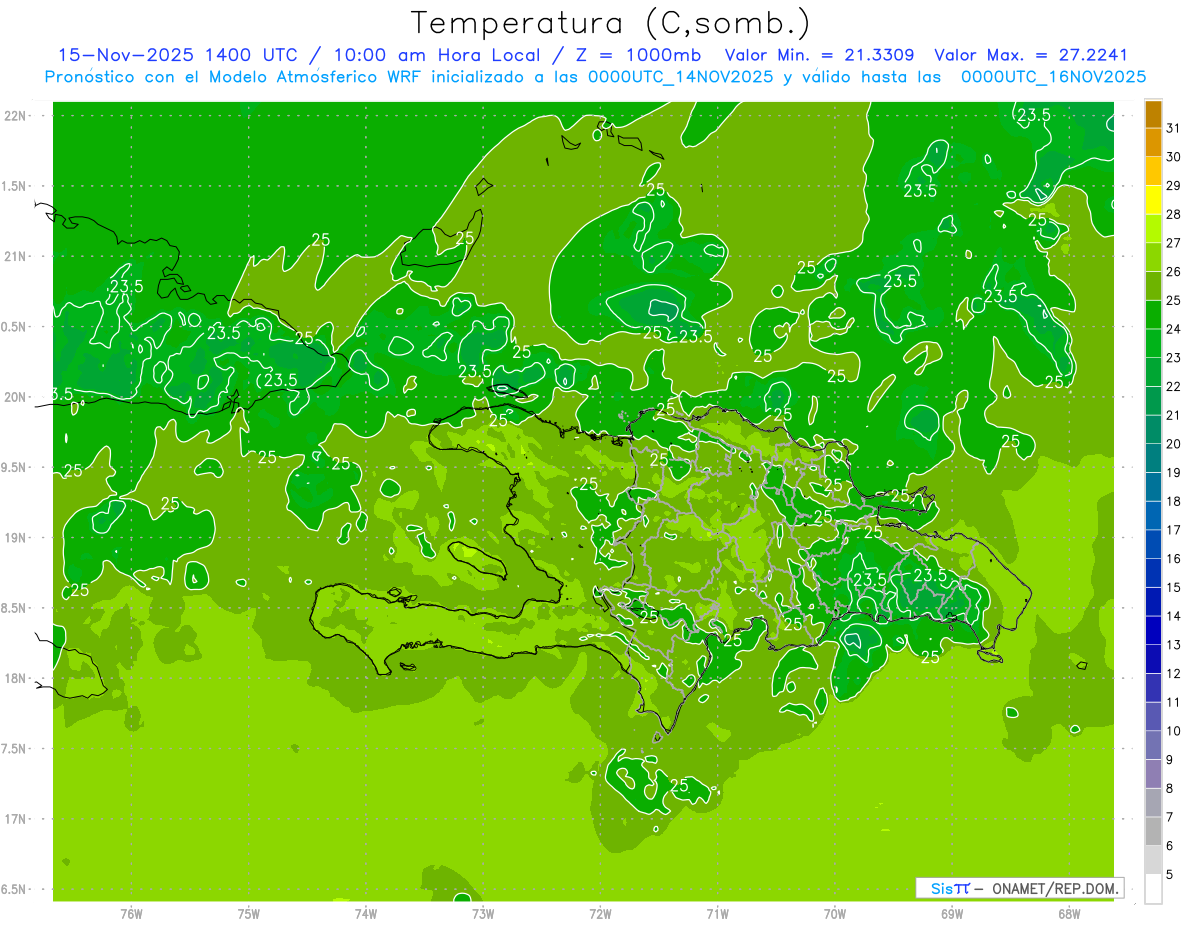Click the '75W' longitude axis label
The width and height of the screenshot is (1200, 927).
248,913
